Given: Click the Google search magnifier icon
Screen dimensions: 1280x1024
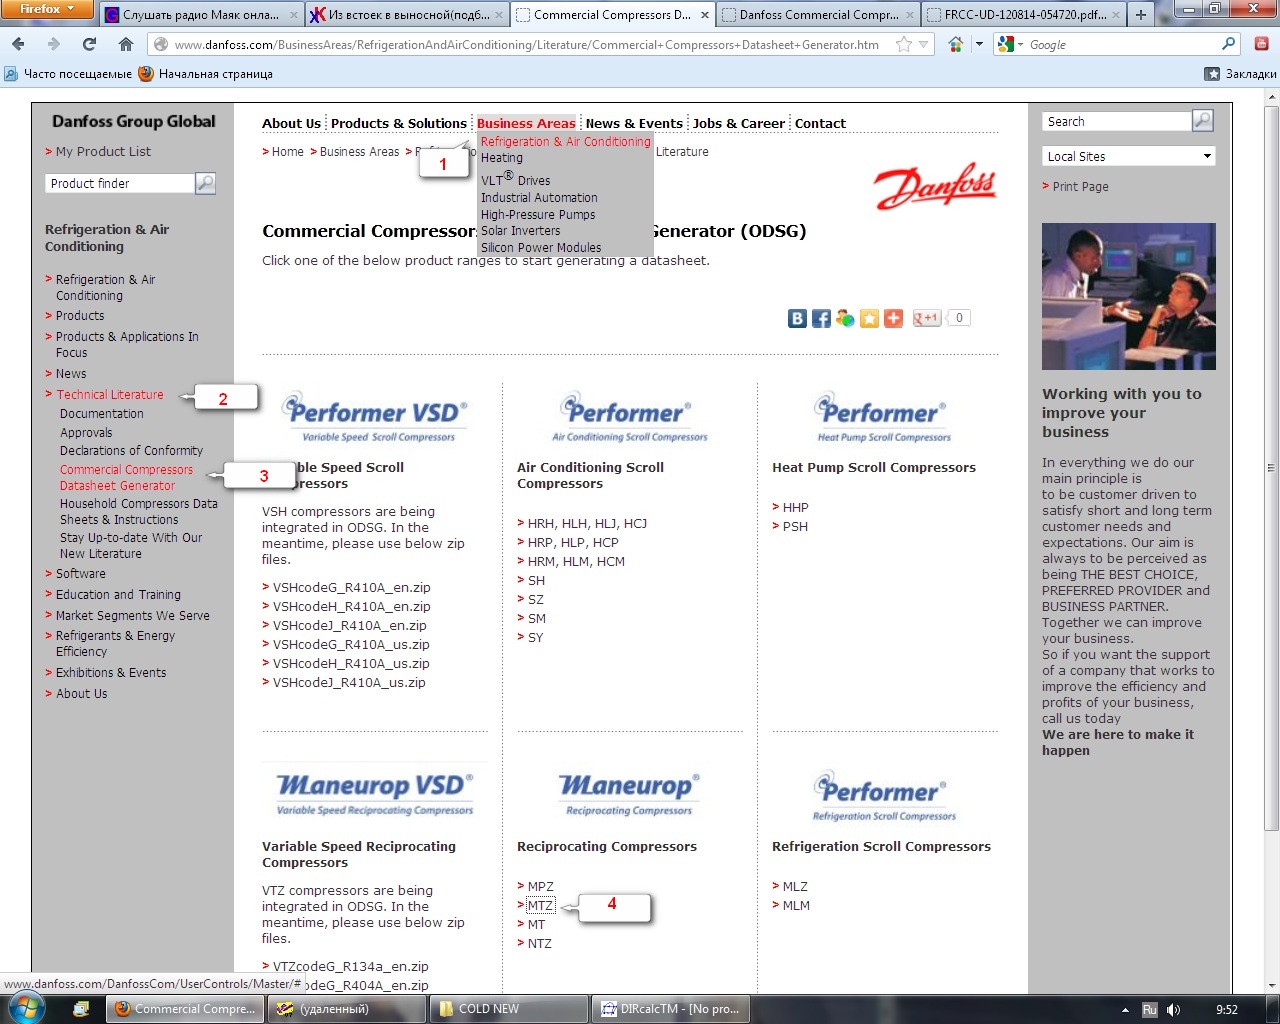Looking at the screenshot, I should [1228, 44].
